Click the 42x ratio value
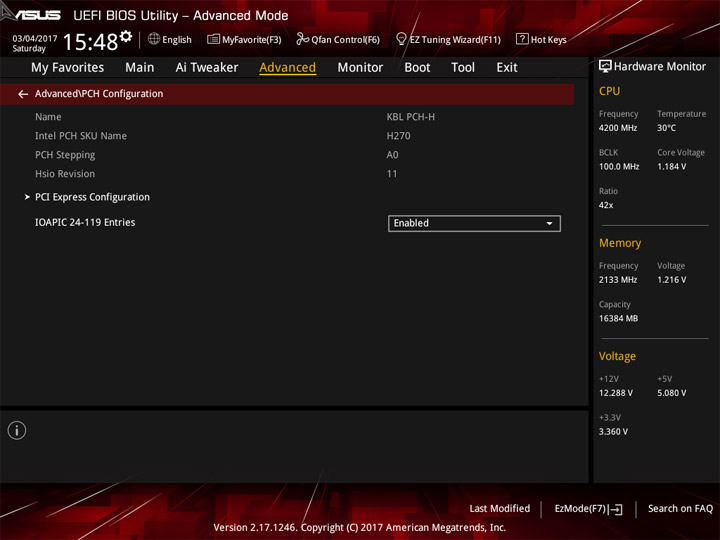This screenshot has width=720, height=540. click(x=606, y=205)
